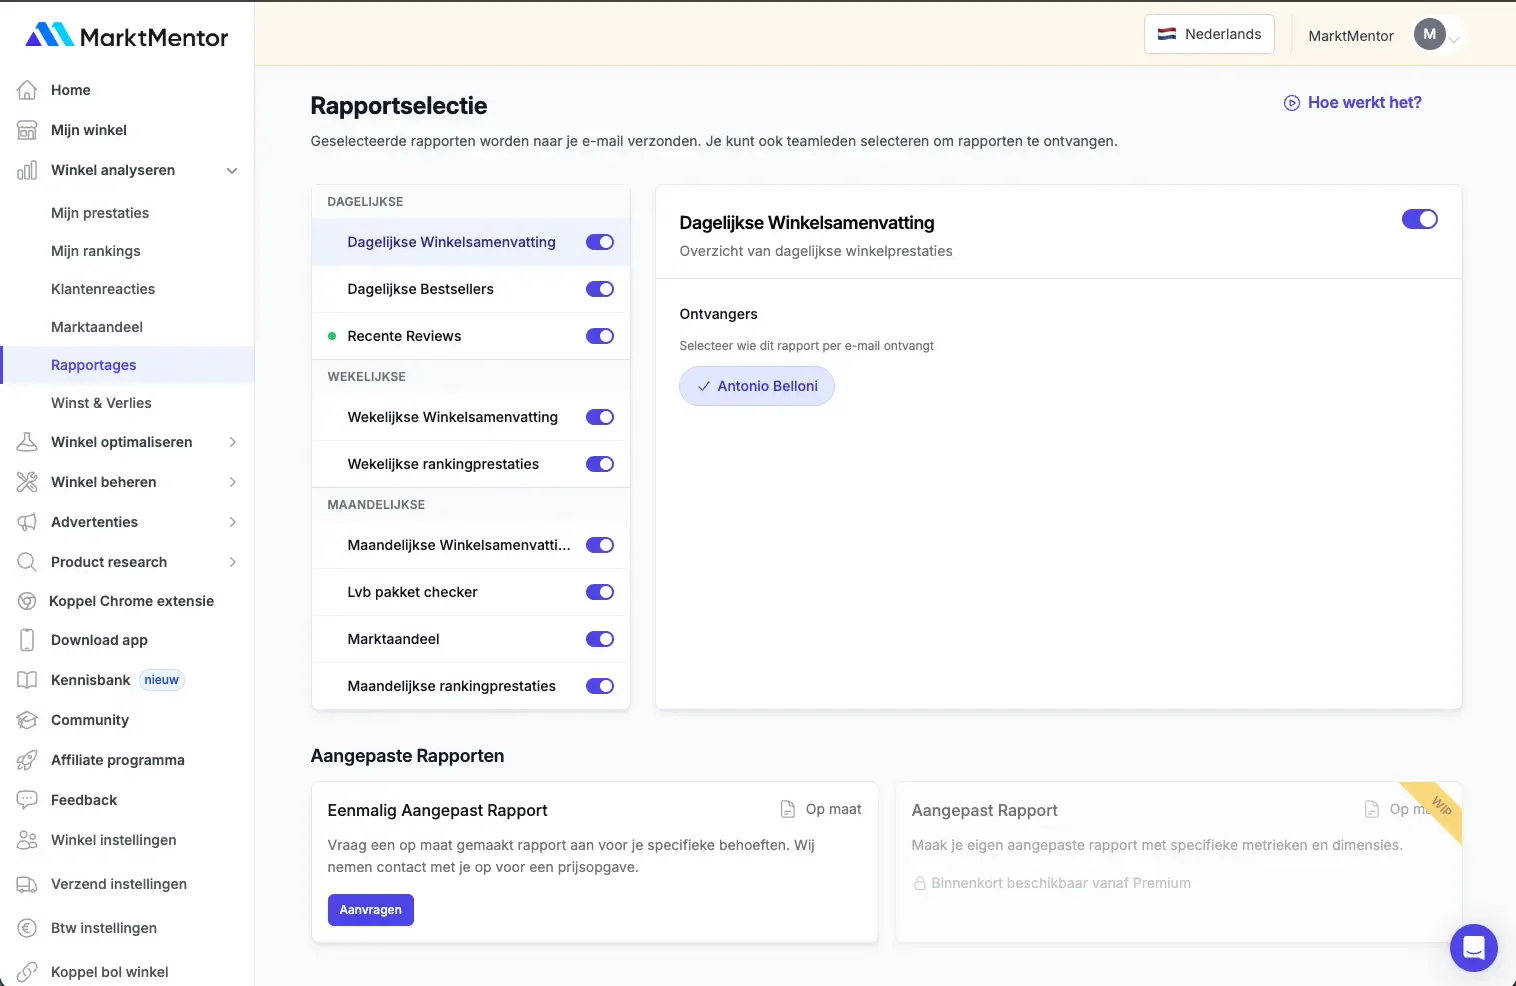The width and height of the screenshot is (1516, 986).
Task: Click the Advertenties megaphone icon
Action: point(27,522)
